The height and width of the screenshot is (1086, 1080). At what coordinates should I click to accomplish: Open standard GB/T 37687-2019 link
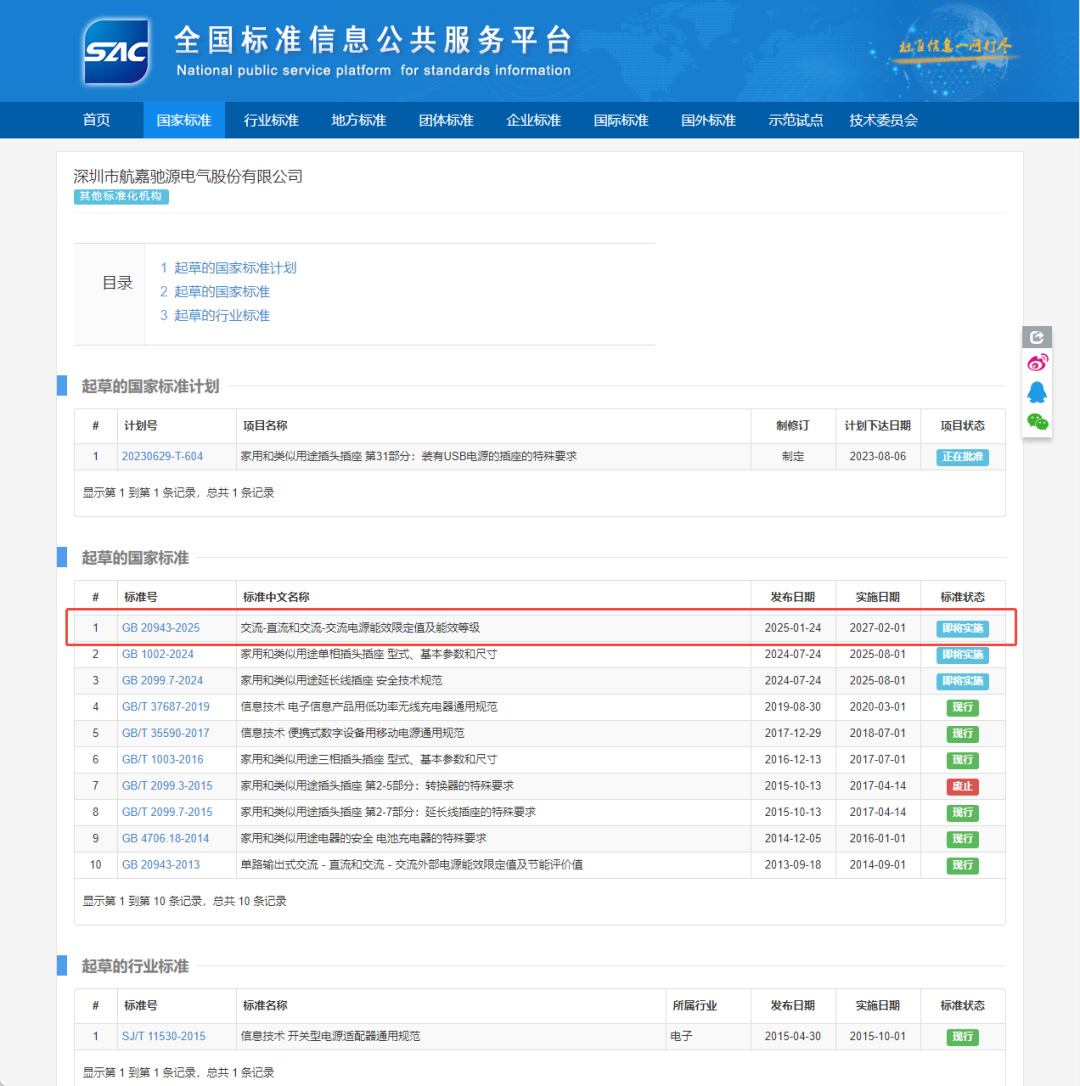166,707
